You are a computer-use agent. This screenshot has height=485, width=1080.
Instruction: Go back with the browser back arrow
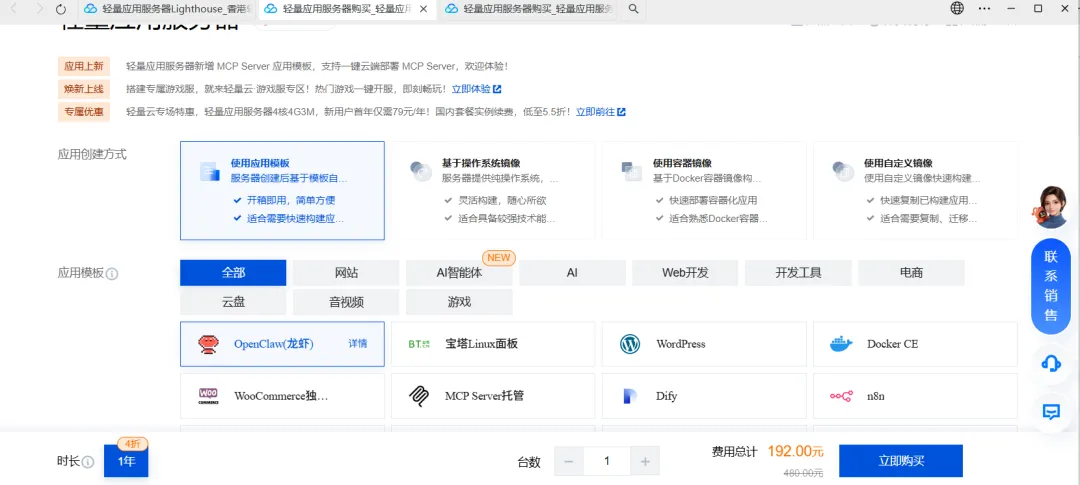tap(12, 9)
